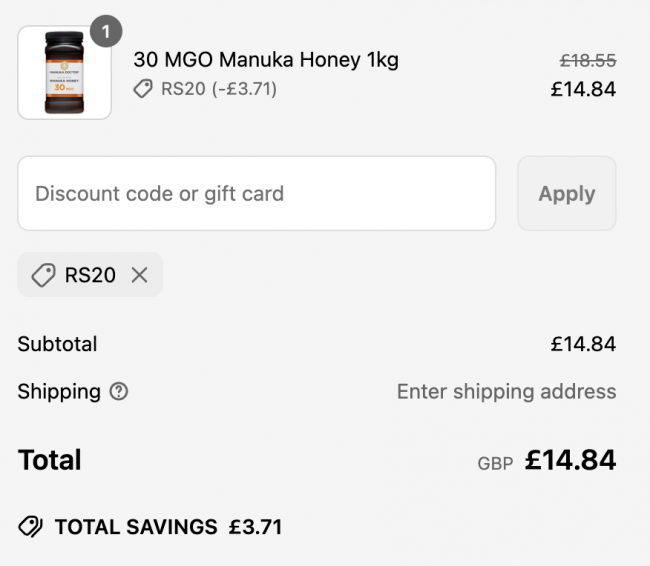Click the Subtotal amount £14.84

(x=583, y=344)
